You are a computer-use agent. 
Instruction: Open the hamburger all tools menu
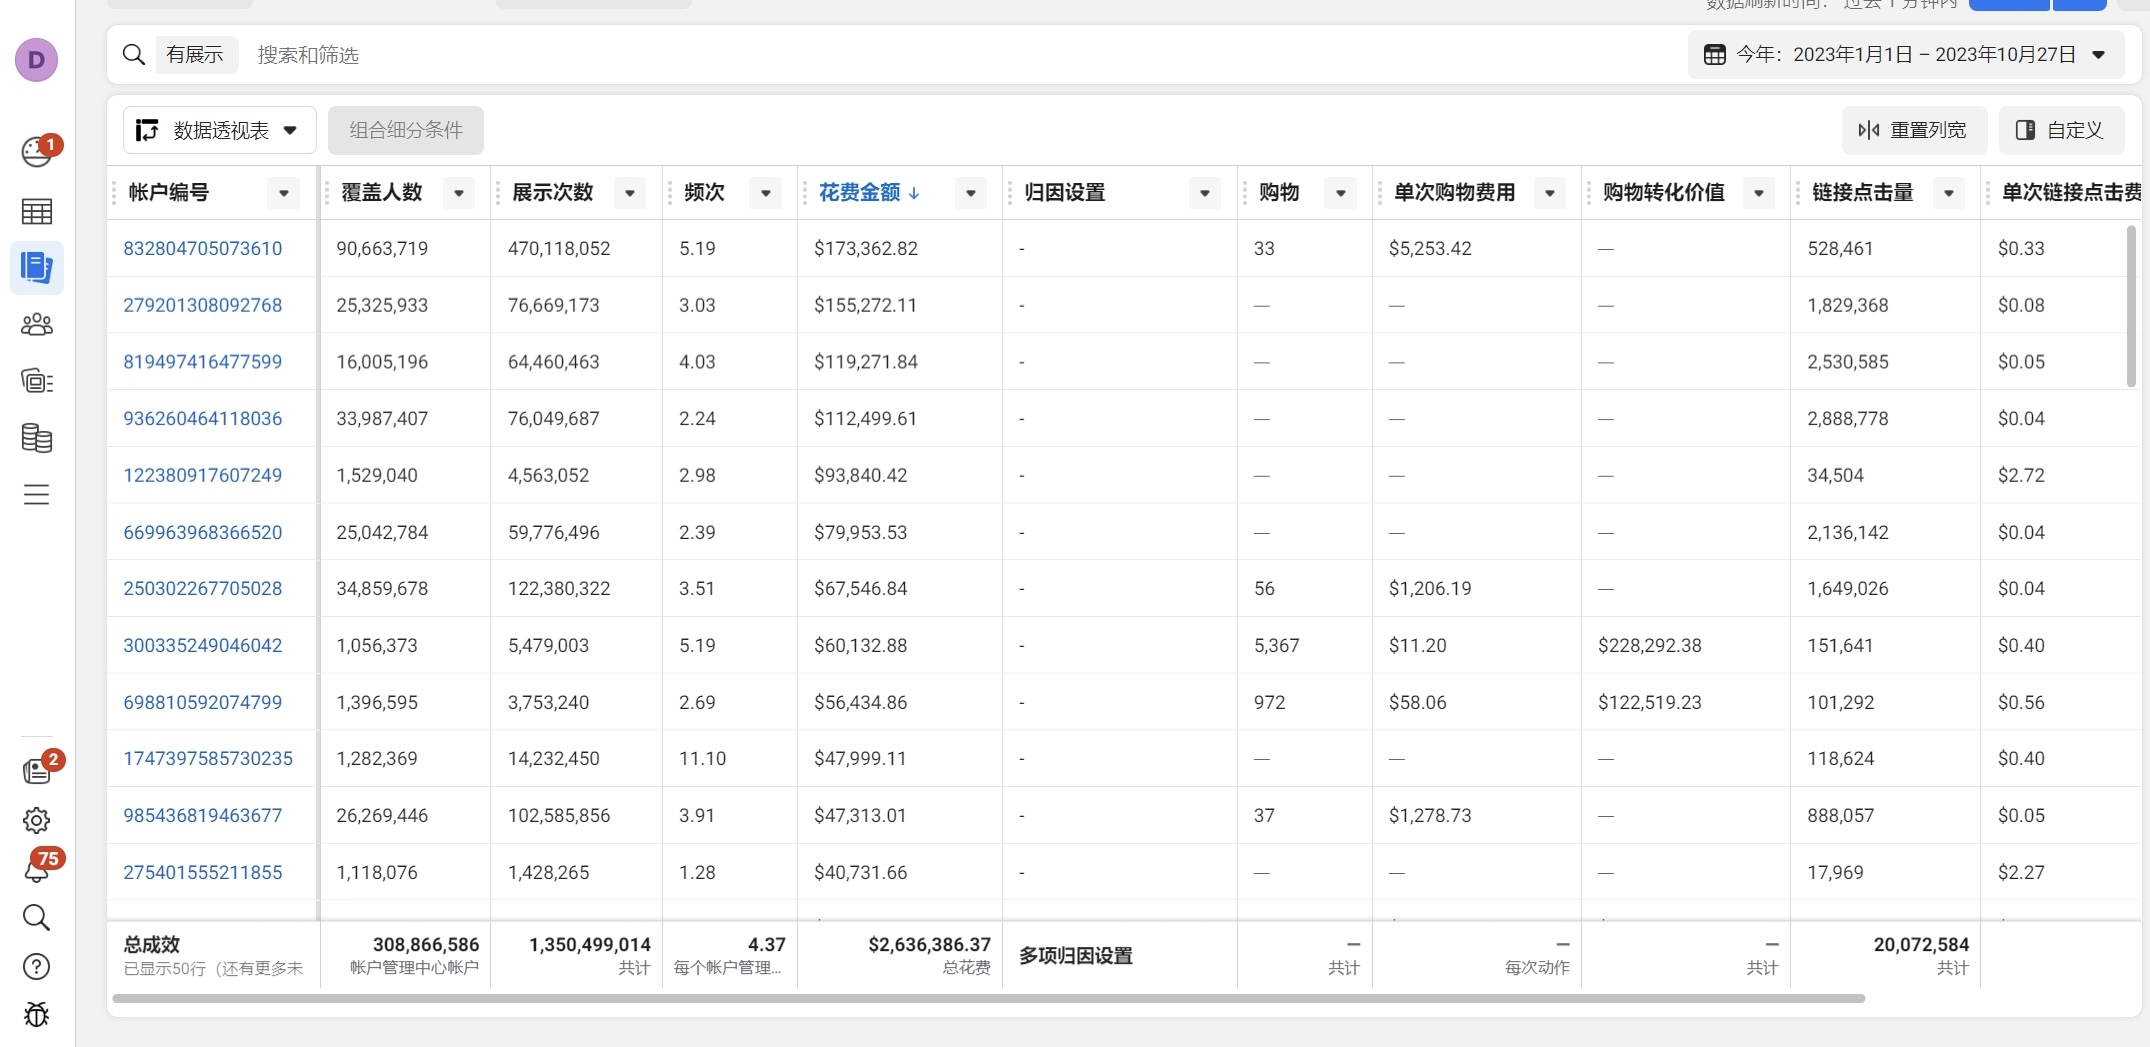point(36,495)
